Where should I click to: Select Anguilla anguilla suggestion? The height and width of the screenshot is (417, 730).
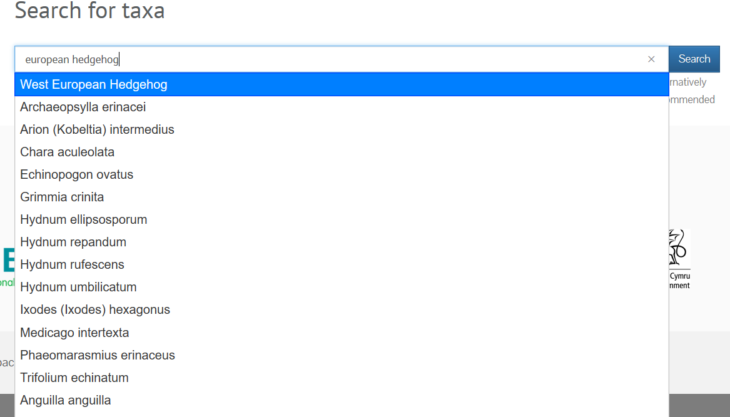(x=342, y=400)
